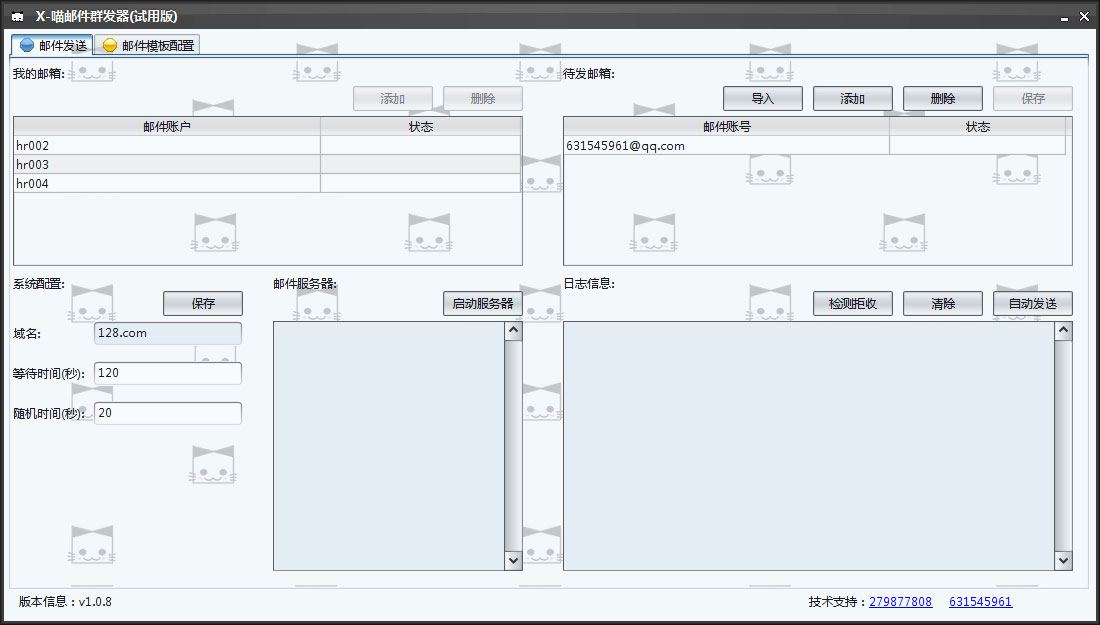1100x625 pixels.
Task: Click the X-喵 app icon in title bar
Action: (x=16, y=15)
